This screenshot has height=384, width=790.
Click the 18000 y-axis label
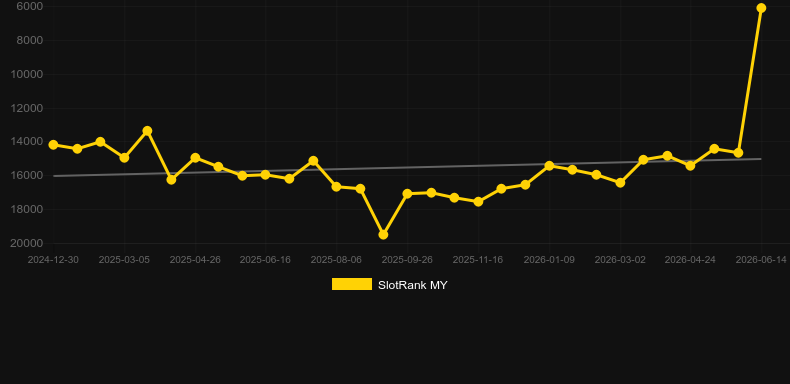pos(27,209)
